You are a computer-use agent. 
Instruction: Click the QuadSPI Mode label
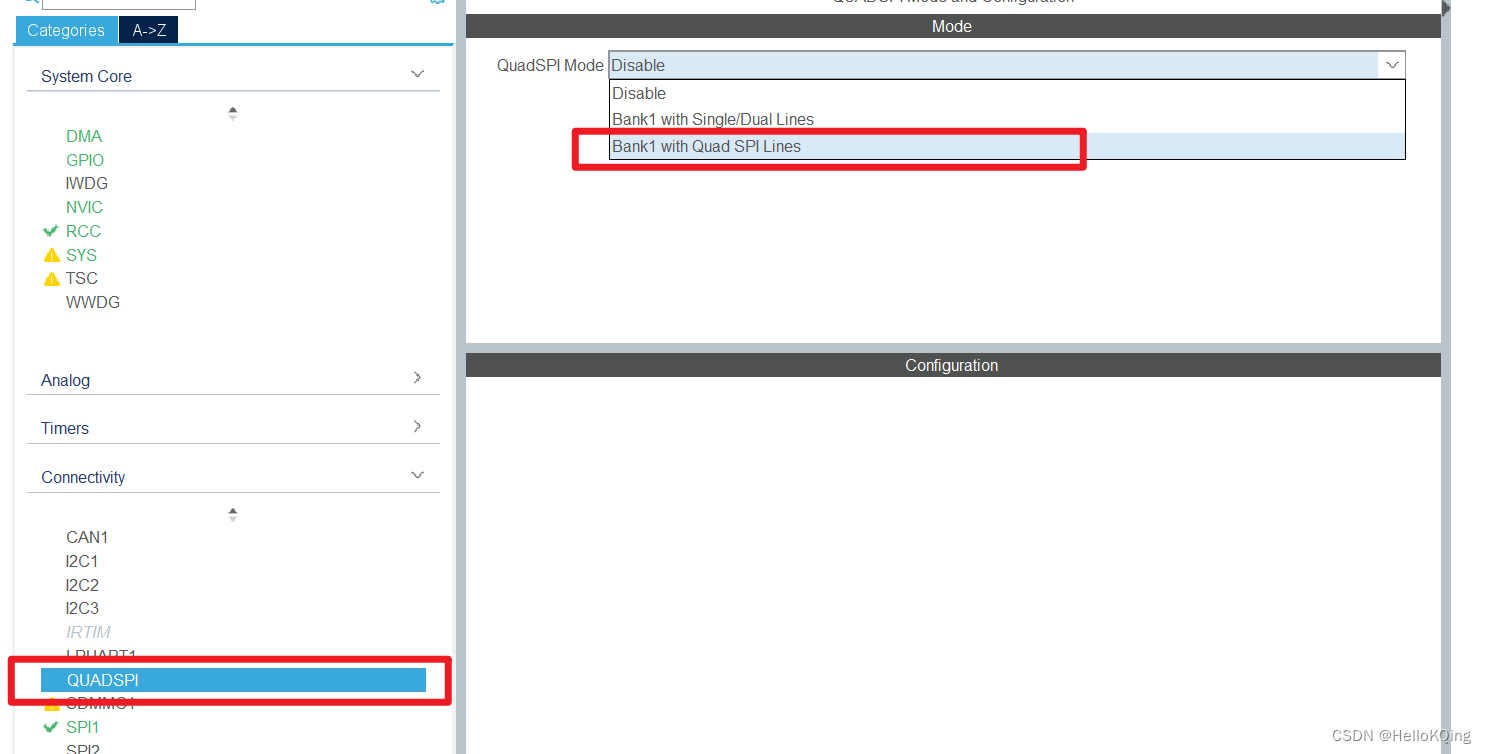pyautogui.click(x=550, y=65)
